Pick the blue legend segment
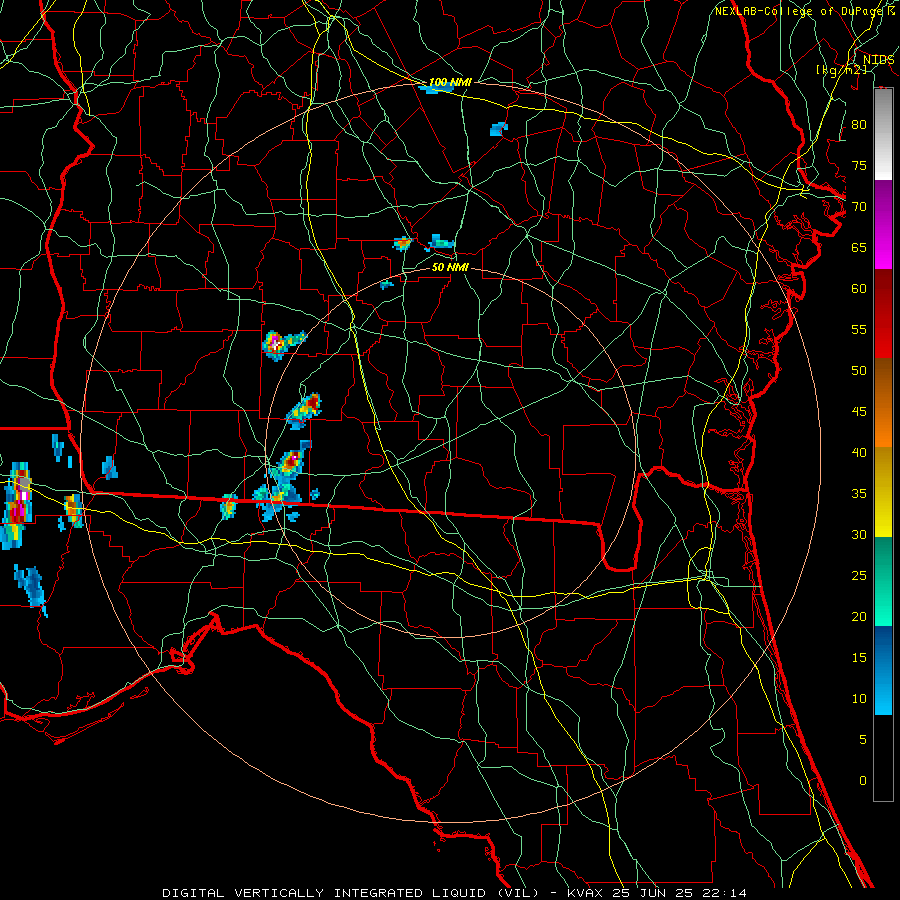The width and height of the screenshot is (900, 900). pos(883,670)
